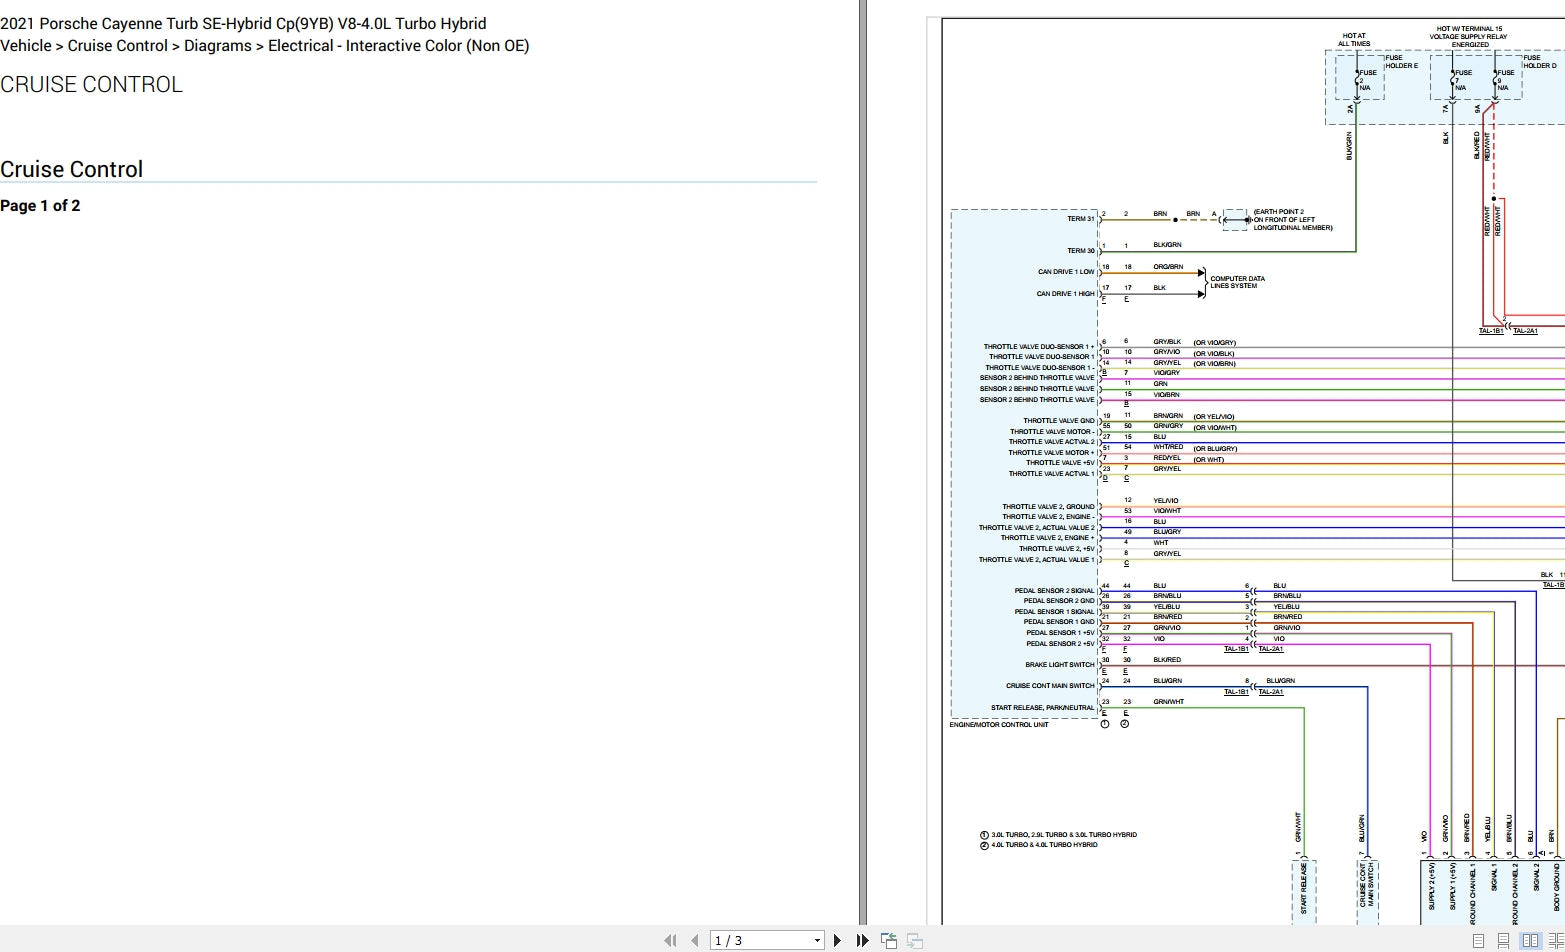Select two-page continuous scrolling layout

(1554, 940)
